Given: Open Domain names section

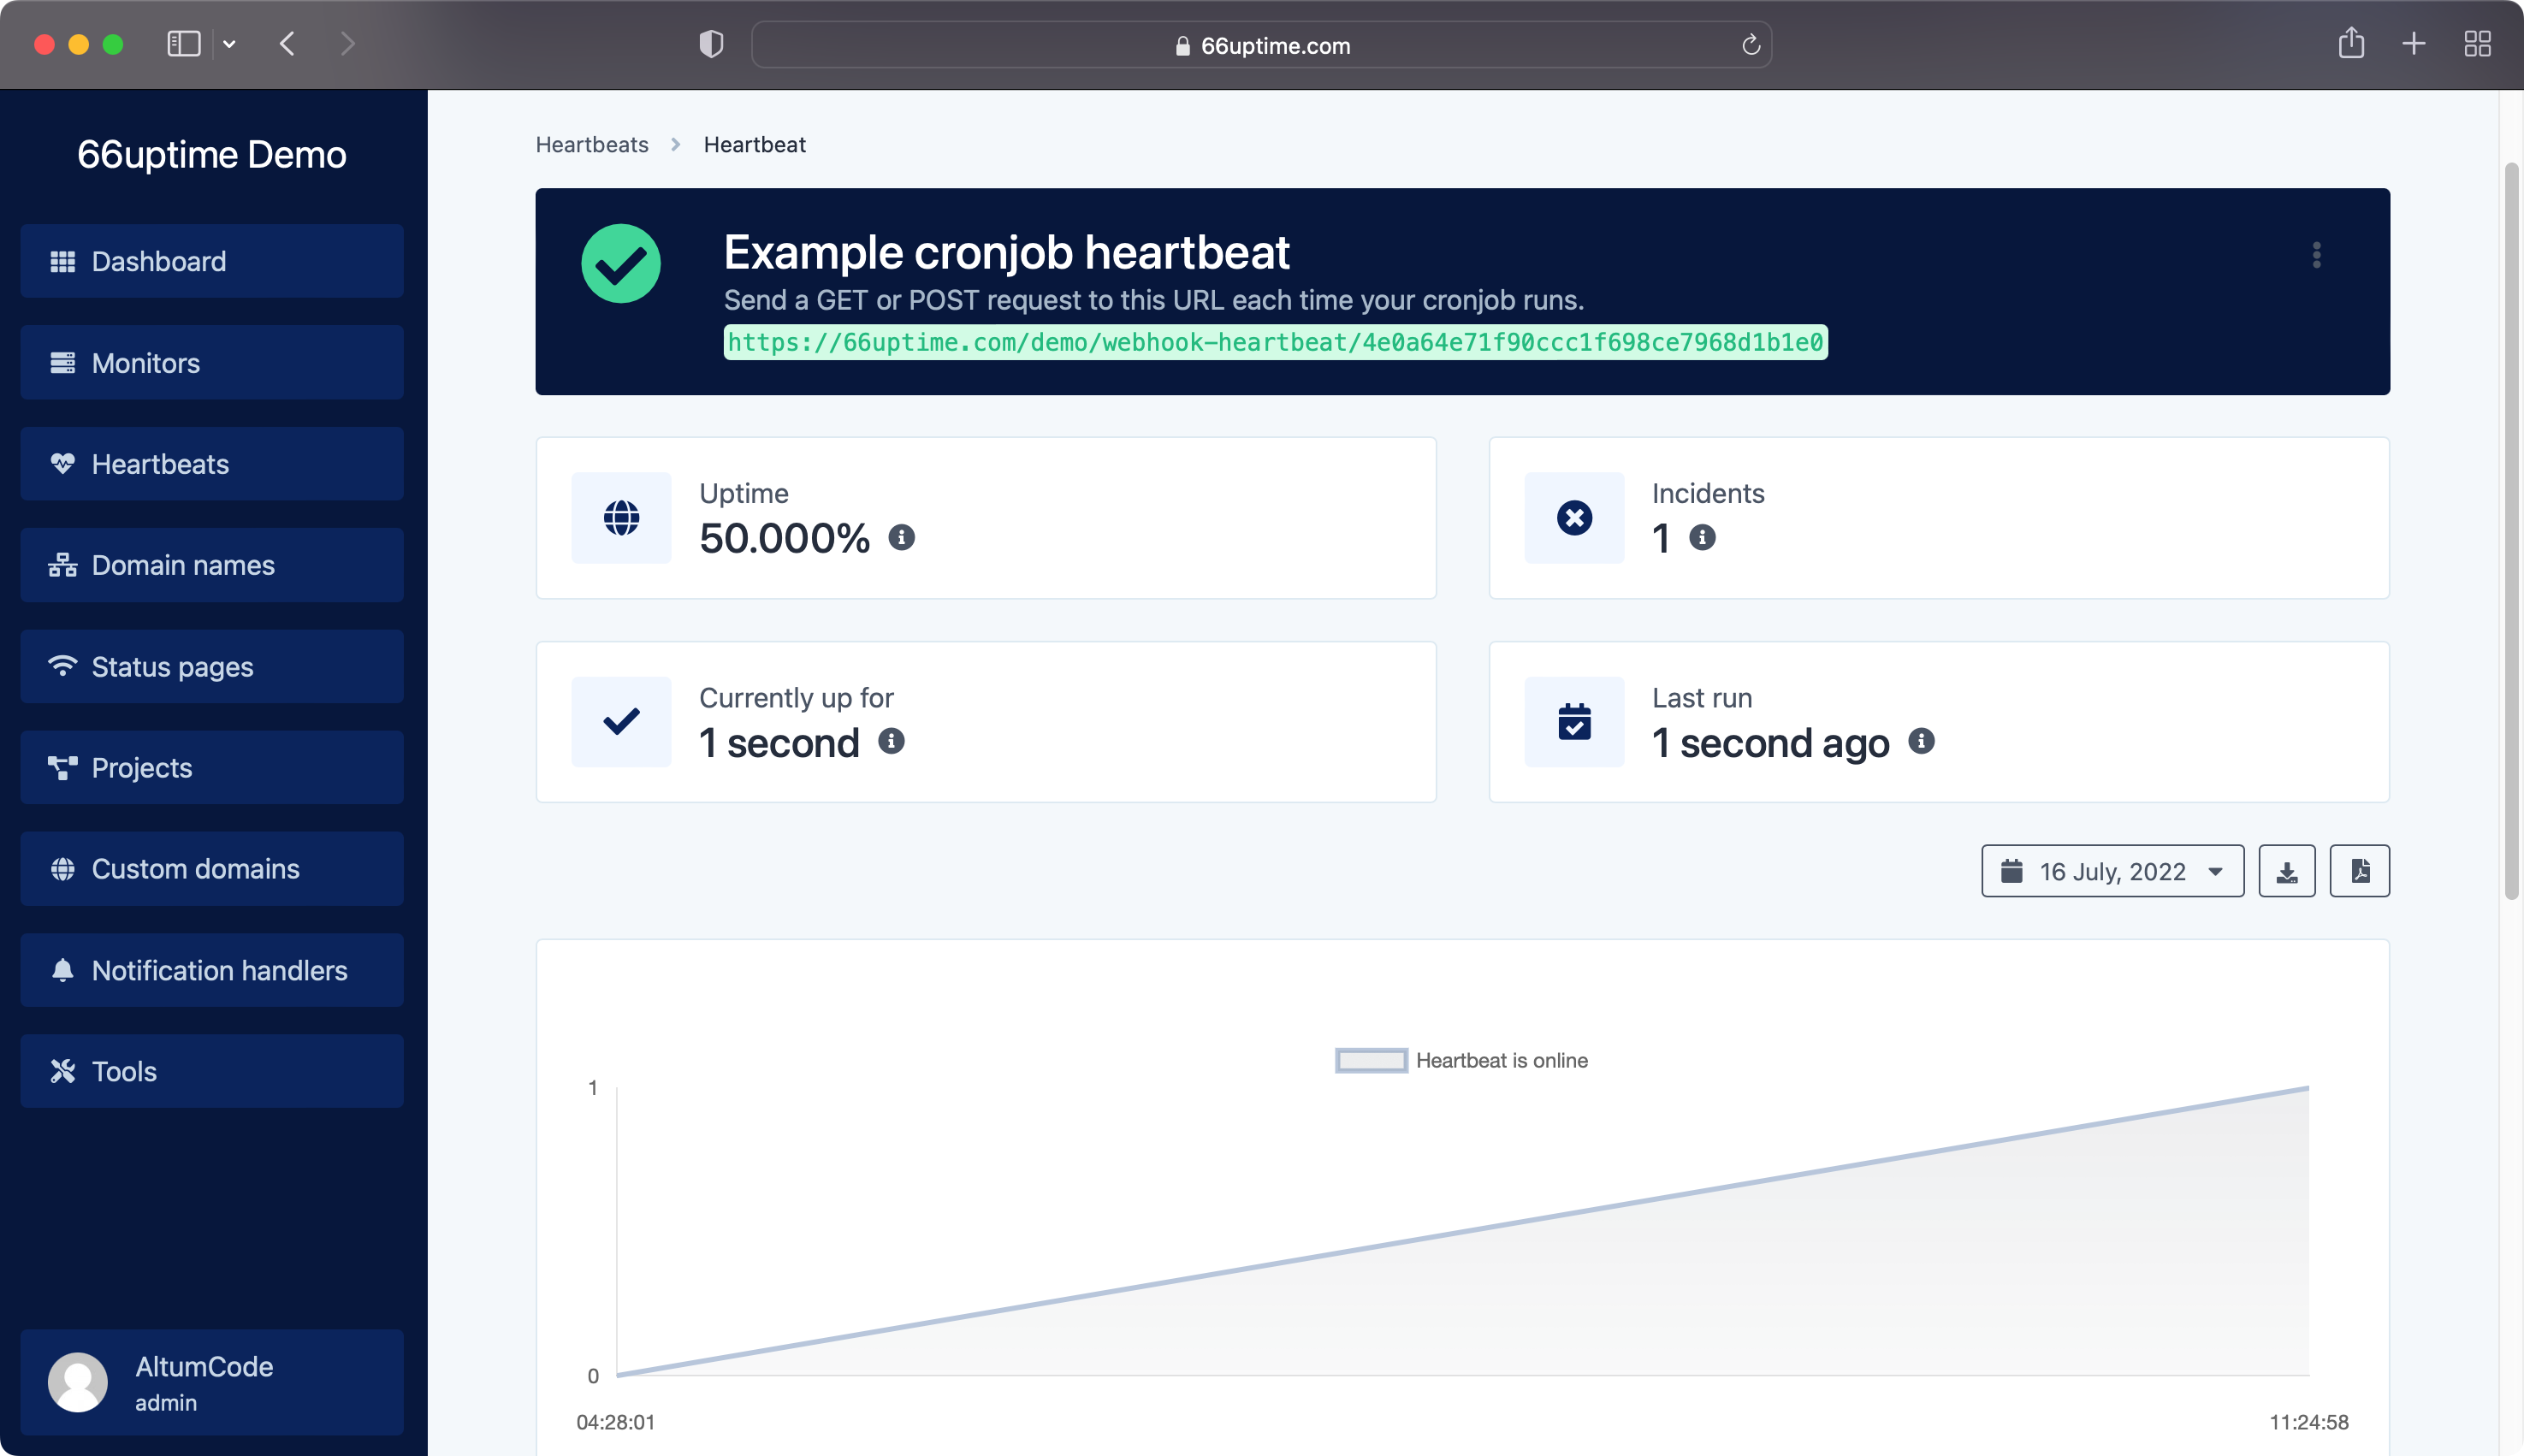Looking at the screenshot, I should [x=212, y=565].
